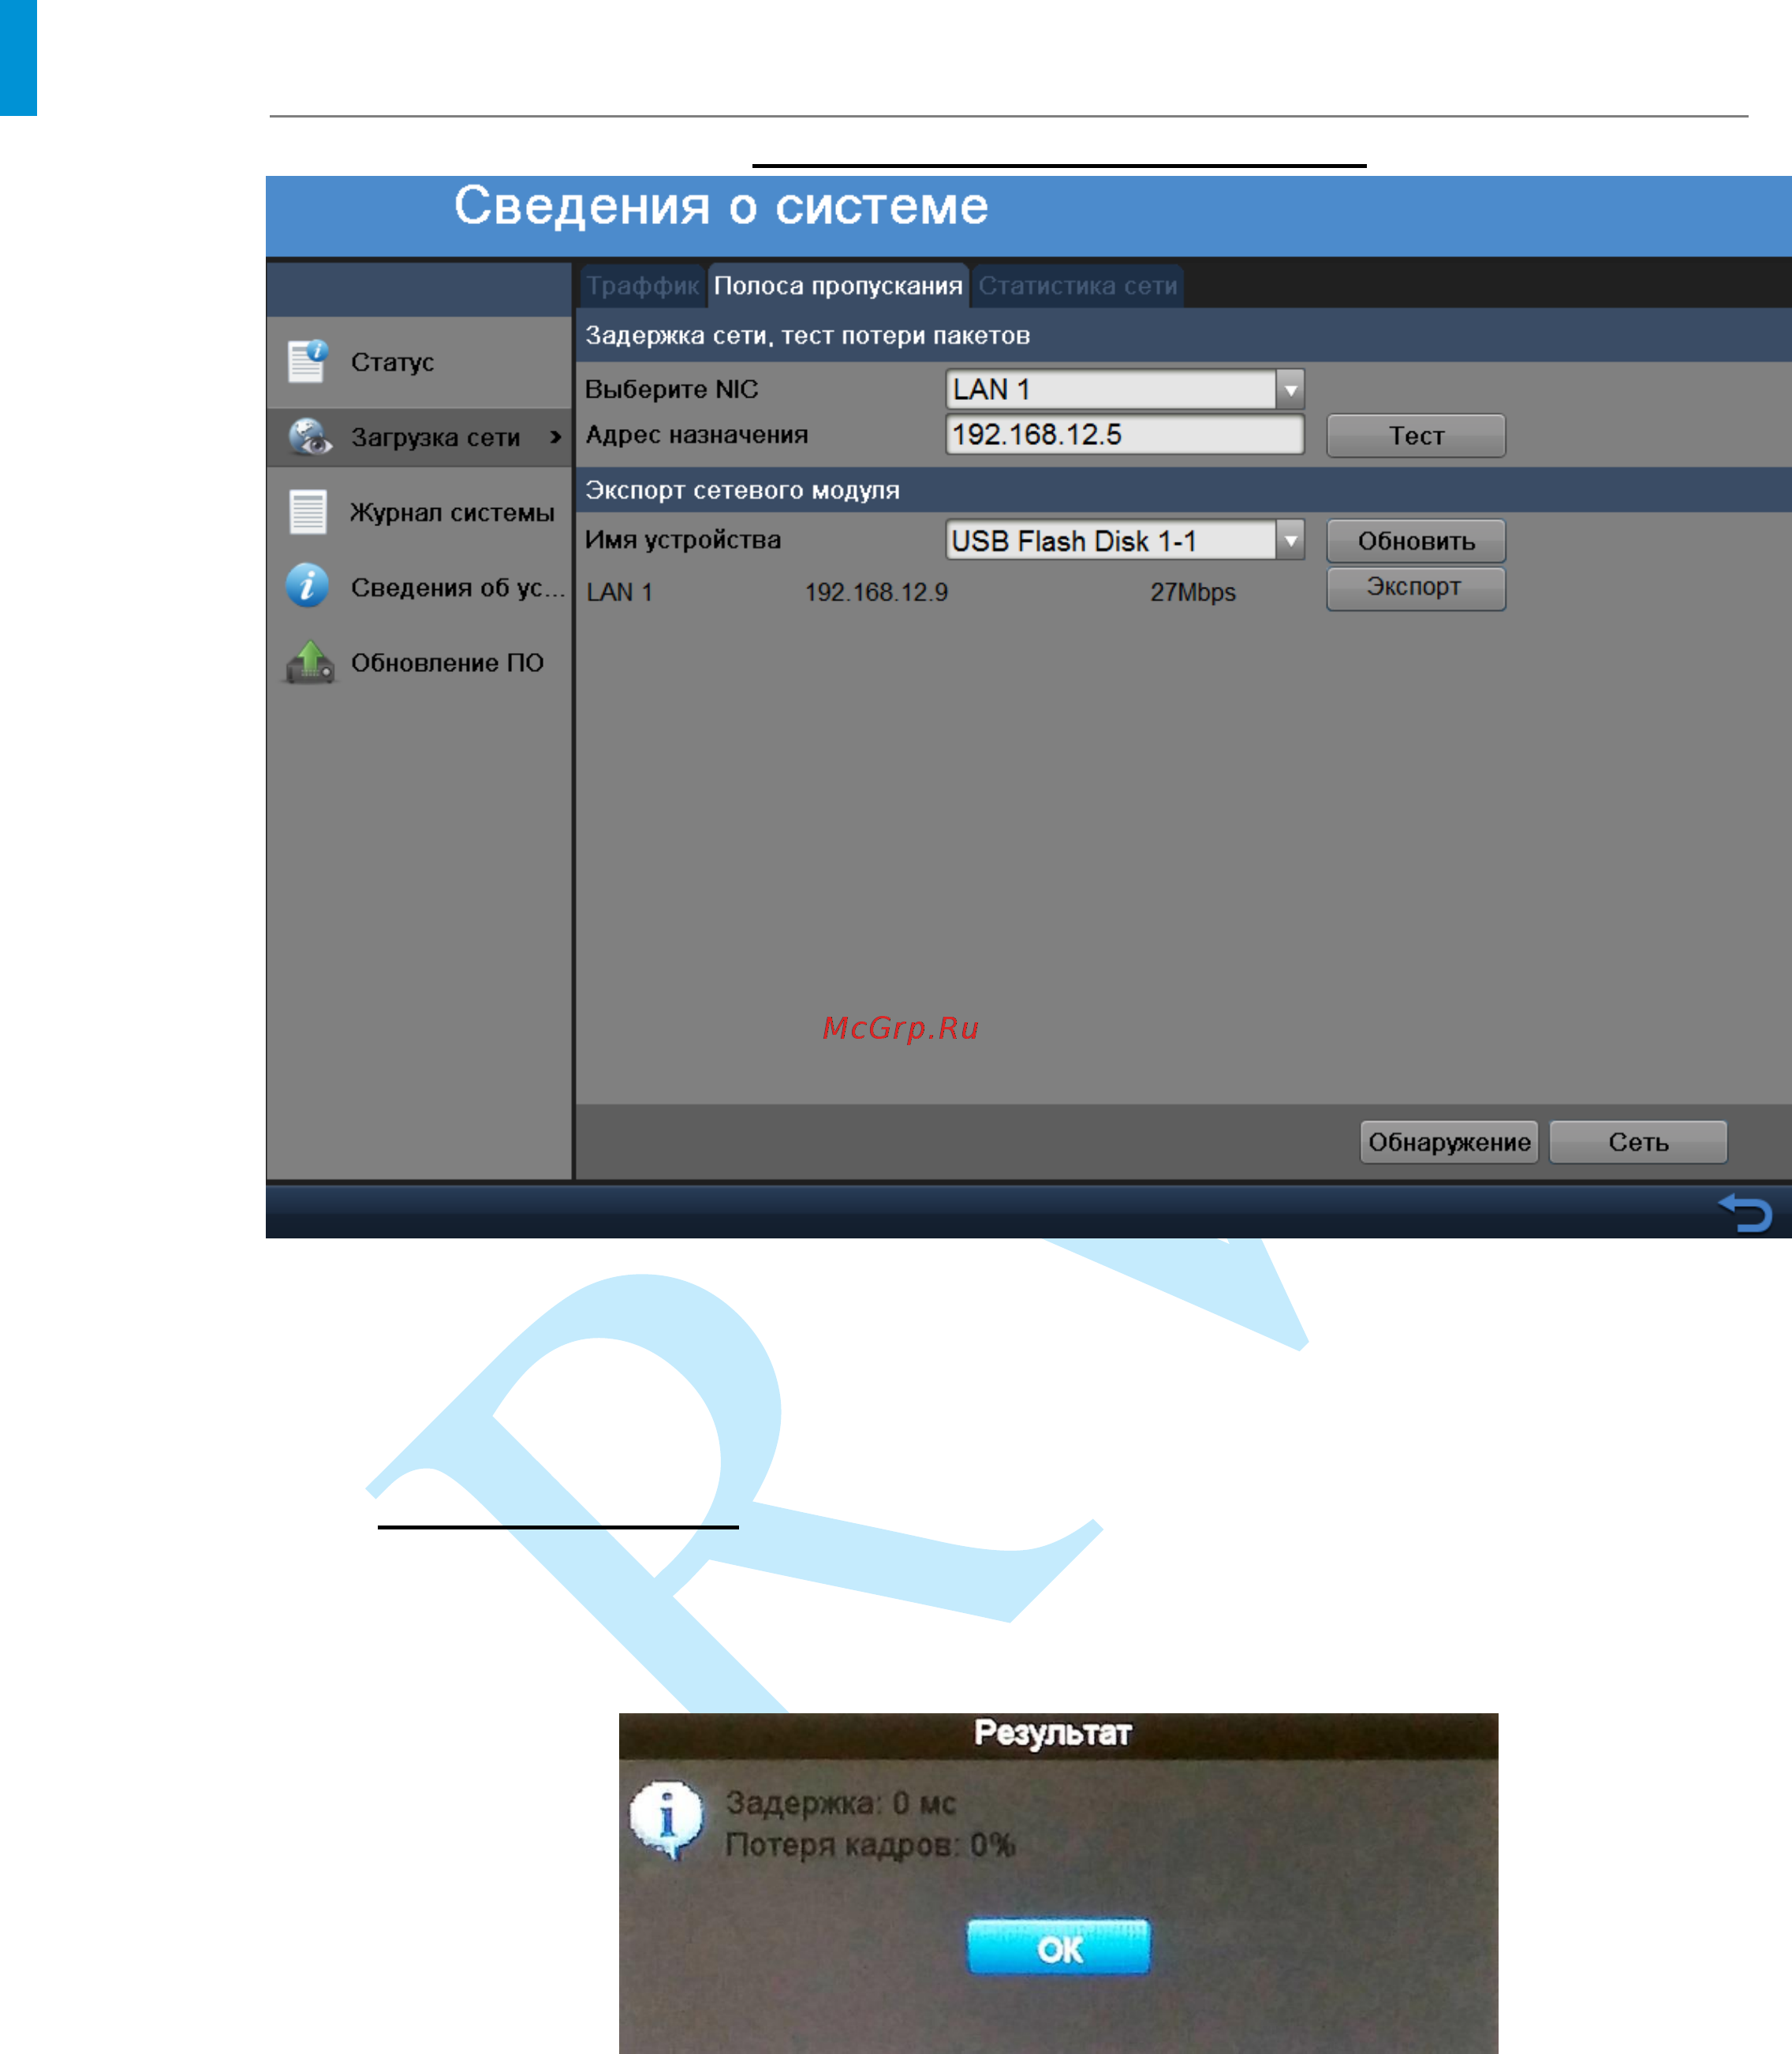Click the Обнаружение button
This screenshot has height=2054, width=1792.
tap(1448, 1142)
